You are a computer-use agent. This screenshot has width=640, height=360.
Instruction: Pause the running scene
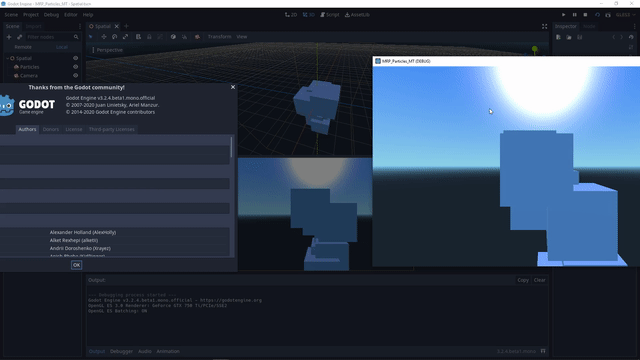click(575, 15)
